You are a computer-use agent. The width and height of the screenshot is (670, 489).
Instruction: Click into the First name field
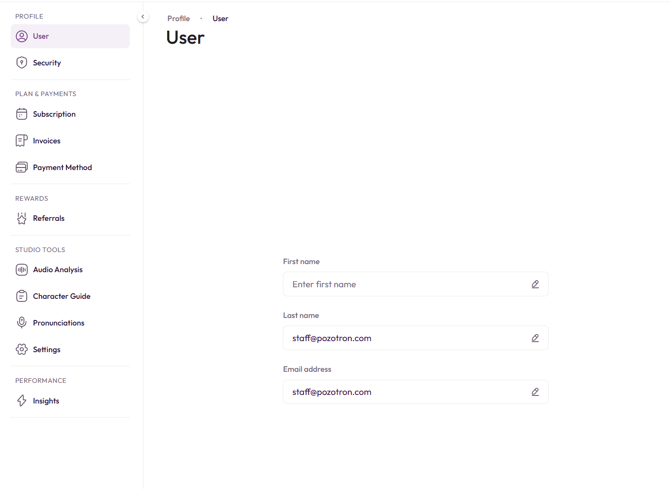[x=405, y=285]
